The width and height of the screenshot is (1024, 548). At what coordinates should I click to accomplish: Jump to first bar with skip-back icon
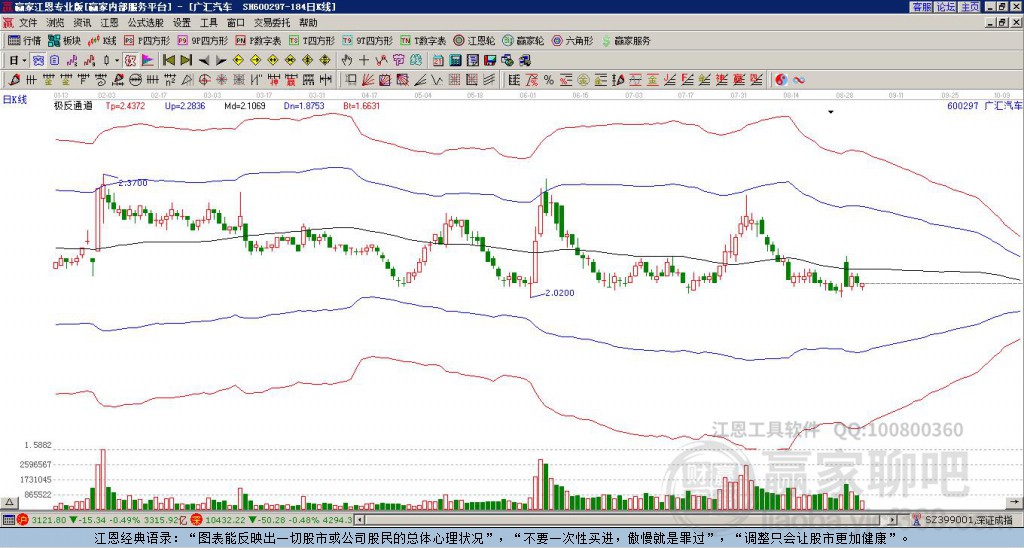(168, 61)
